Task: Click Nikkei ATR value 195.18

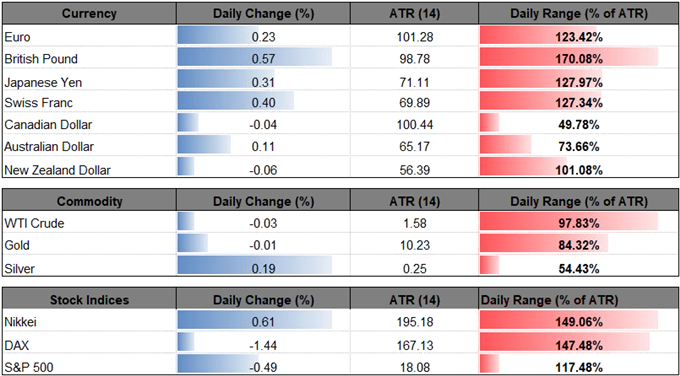Action: 415,323
